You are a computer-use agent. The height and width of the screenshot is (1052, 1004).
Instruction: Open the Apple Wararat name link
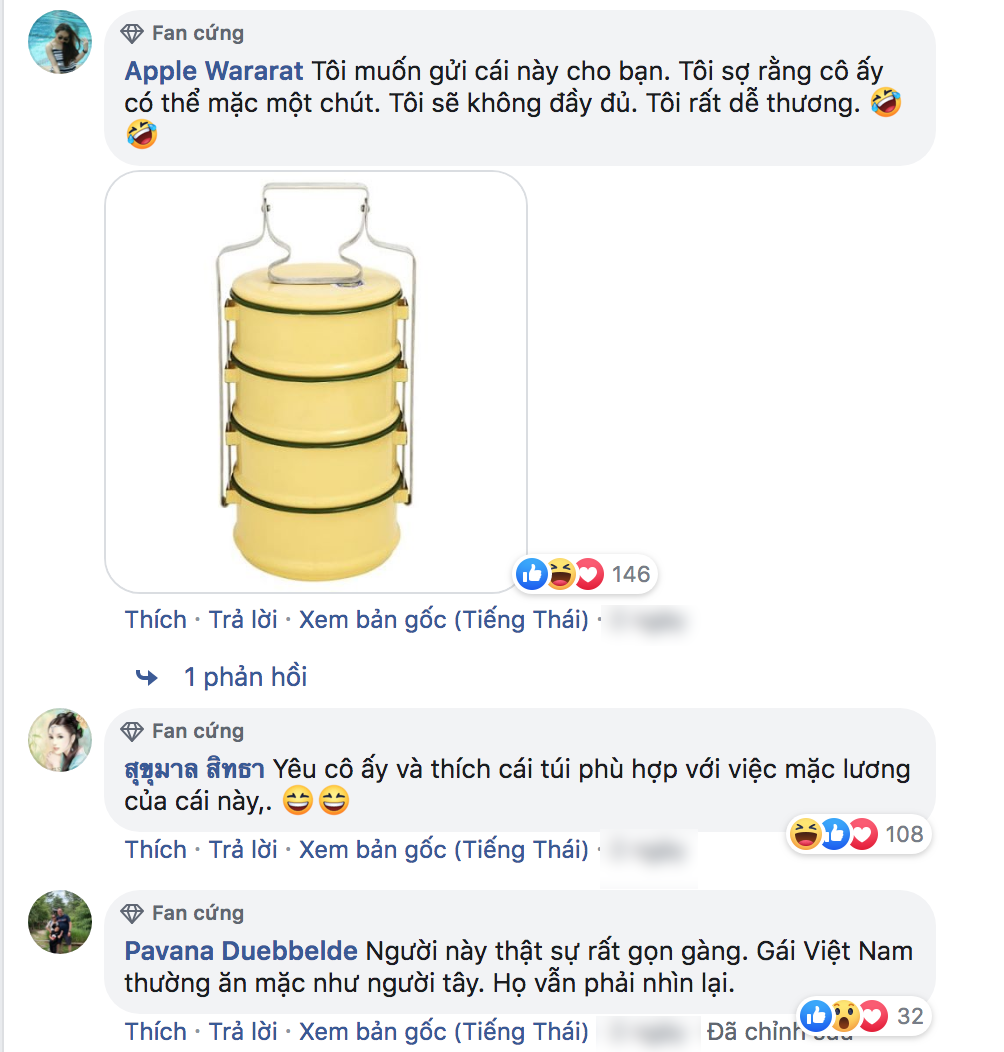point(214,72)
